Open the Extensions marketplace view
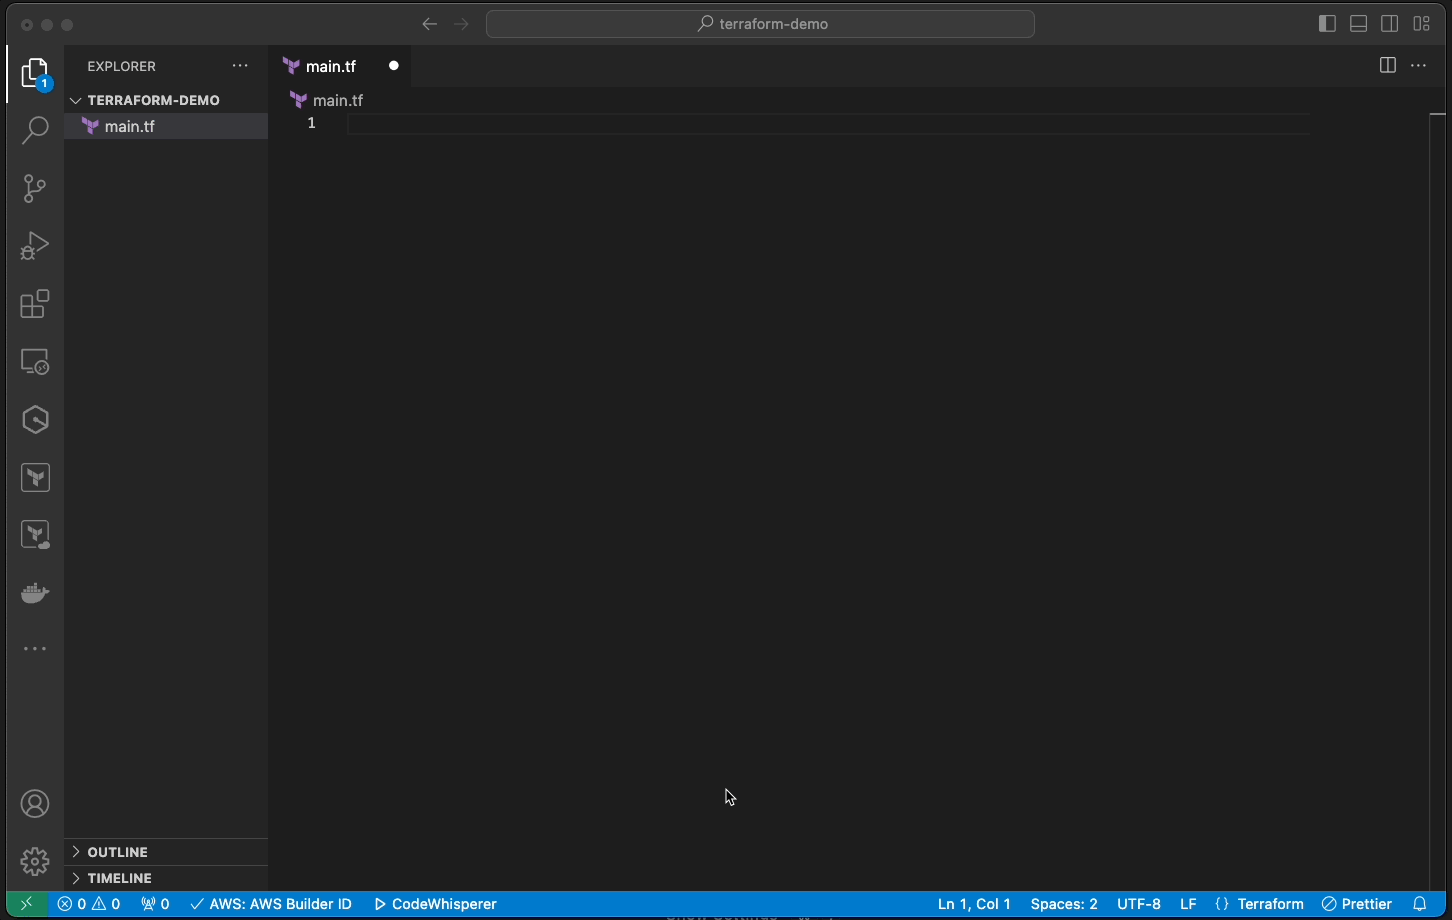Viewport: 1452px width, 920px height. (35, 304)
